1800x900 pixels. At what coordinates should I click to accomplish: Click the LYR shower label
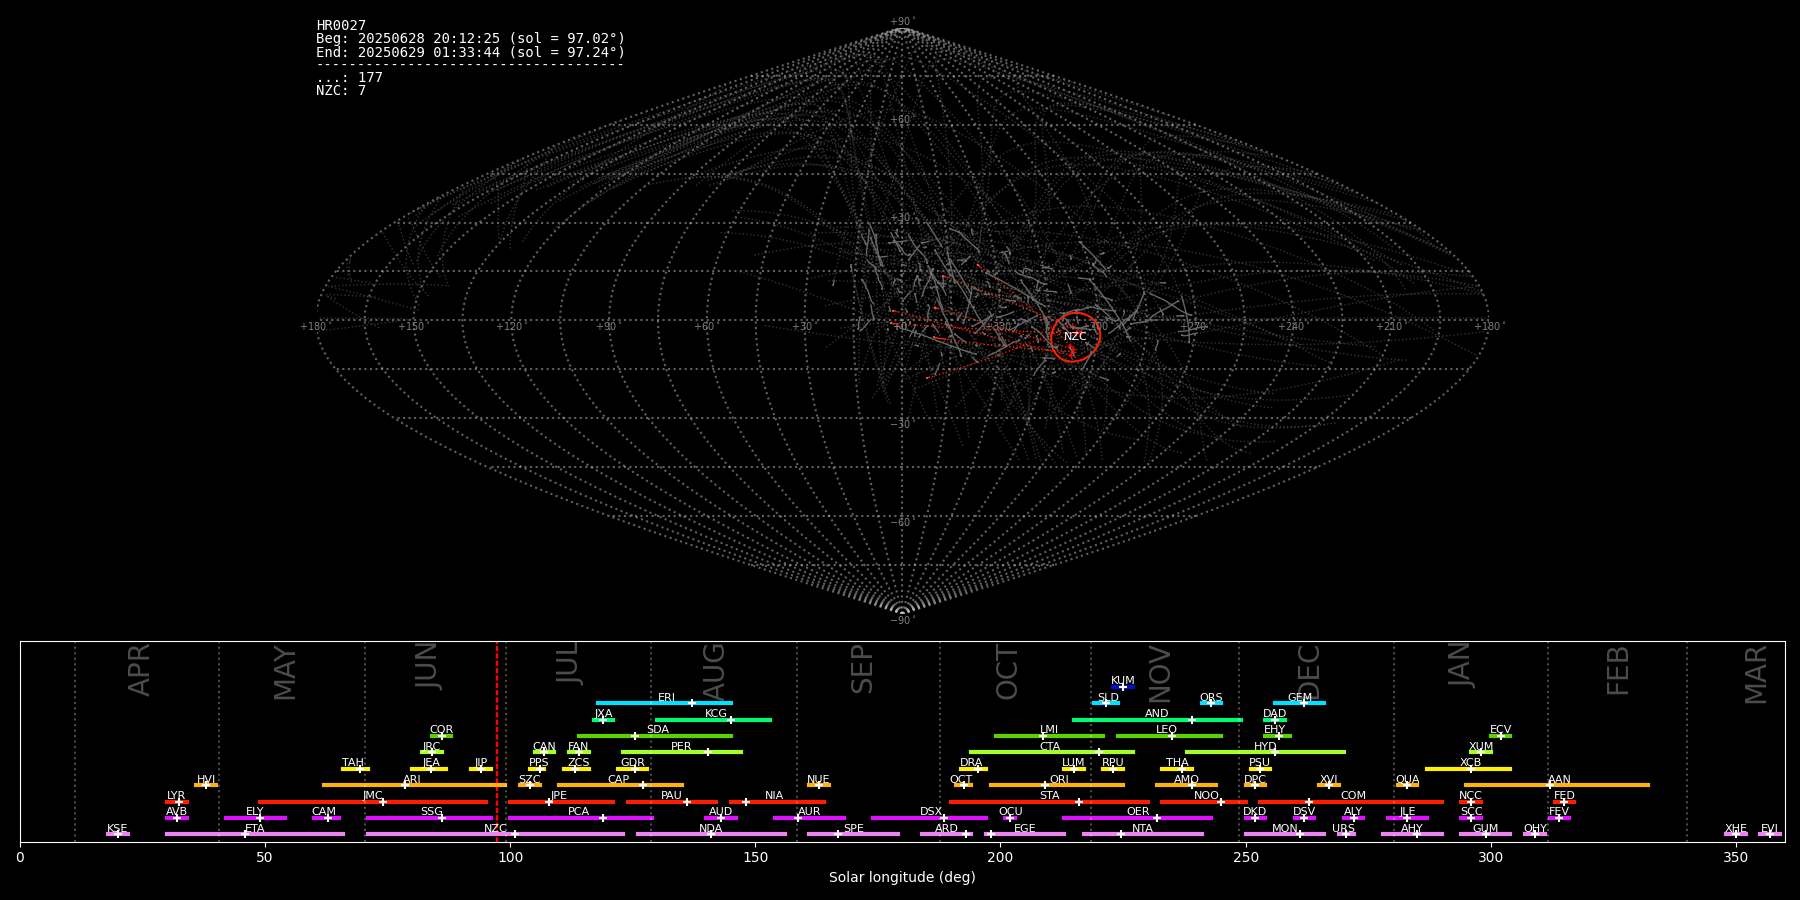[x=176, y=796]
